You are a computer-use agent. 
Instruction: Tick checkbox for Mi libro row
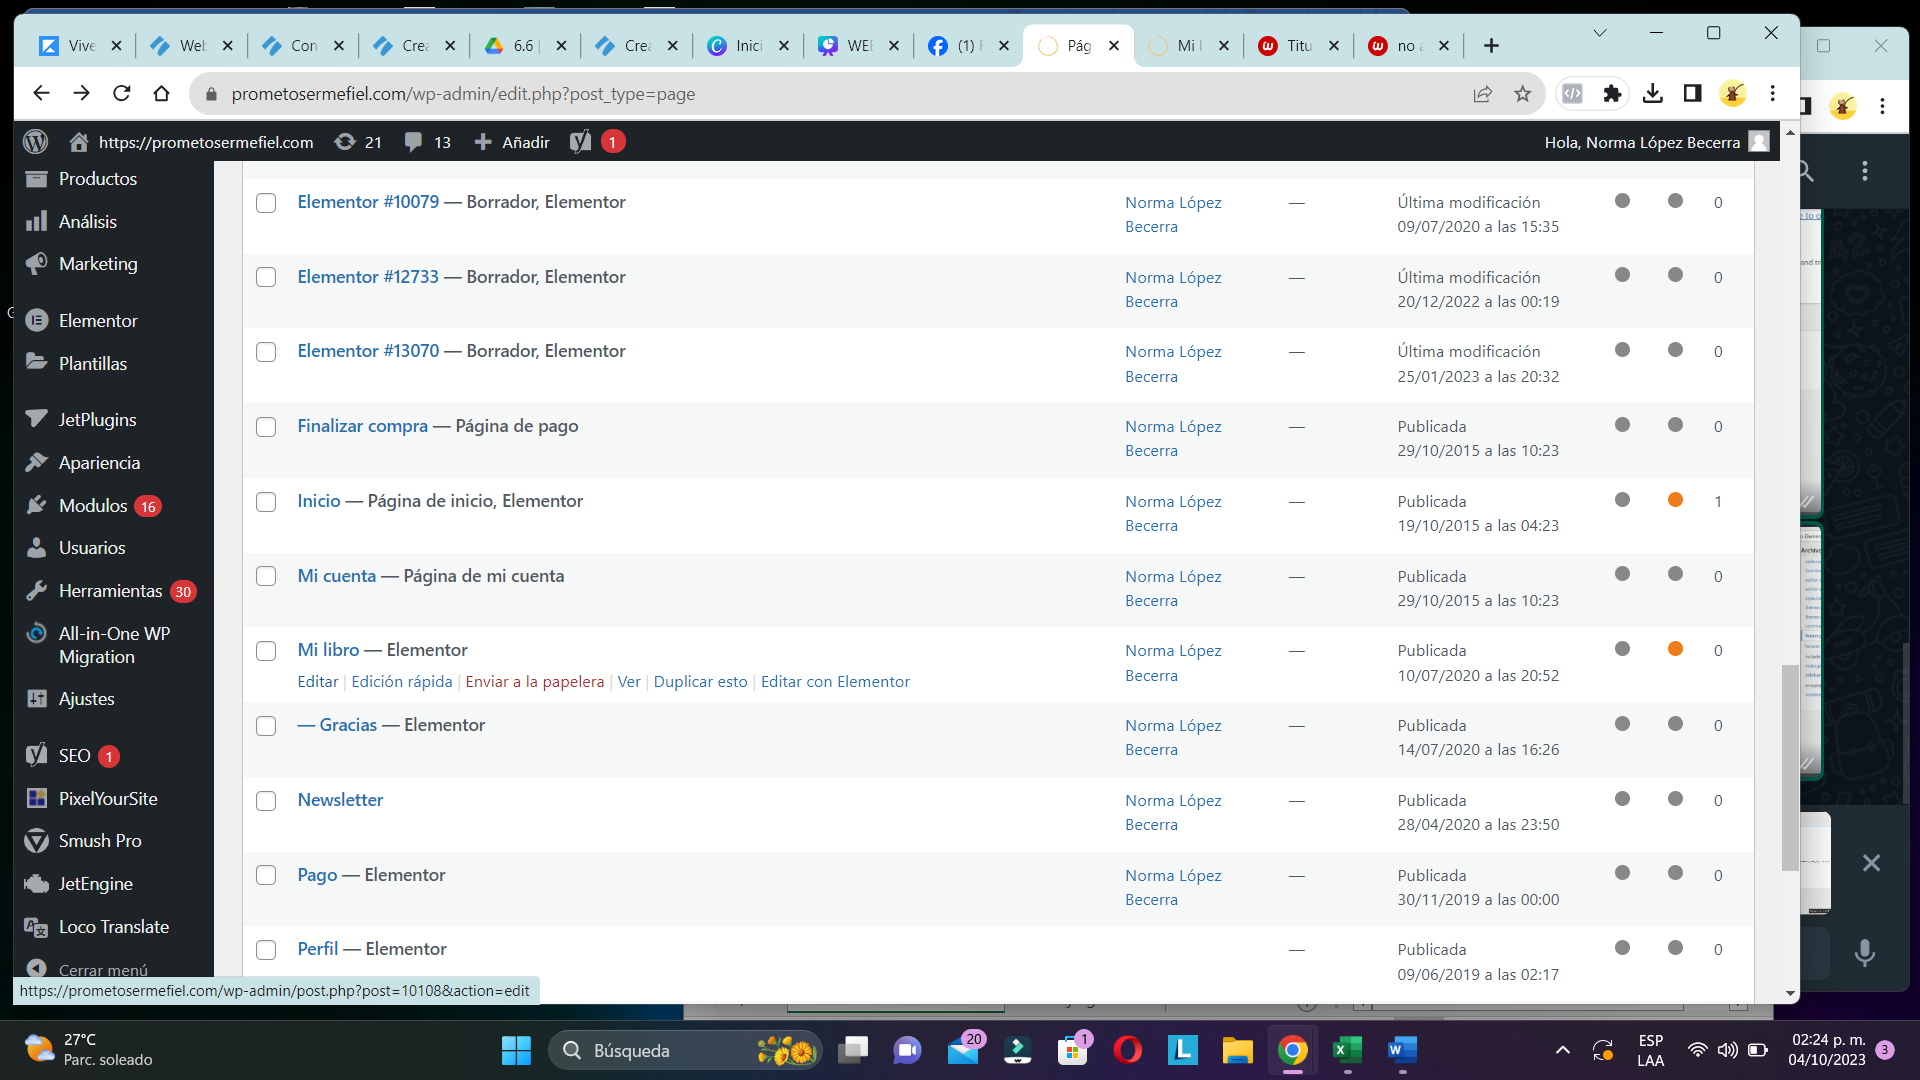click(266, 651)
